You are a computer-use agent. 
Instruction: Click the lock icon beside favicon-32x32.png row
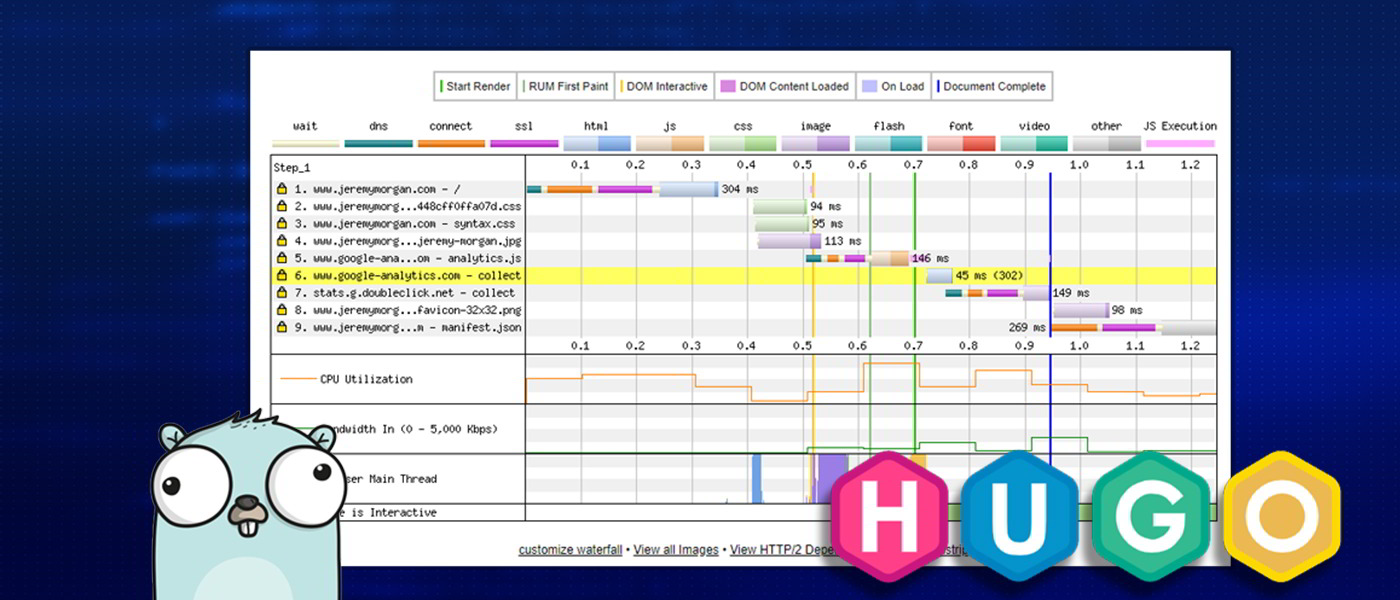coord(282,310)
